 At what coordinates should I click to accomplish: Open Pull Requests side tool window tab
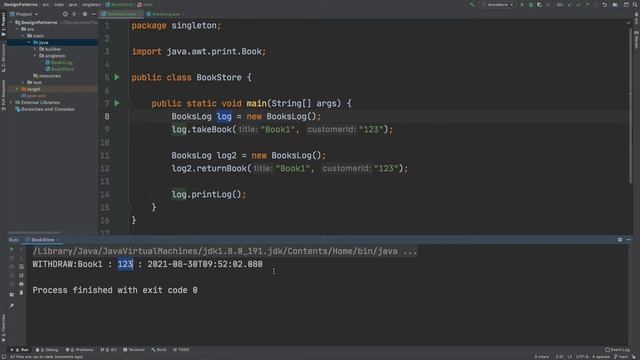(3, 95)
